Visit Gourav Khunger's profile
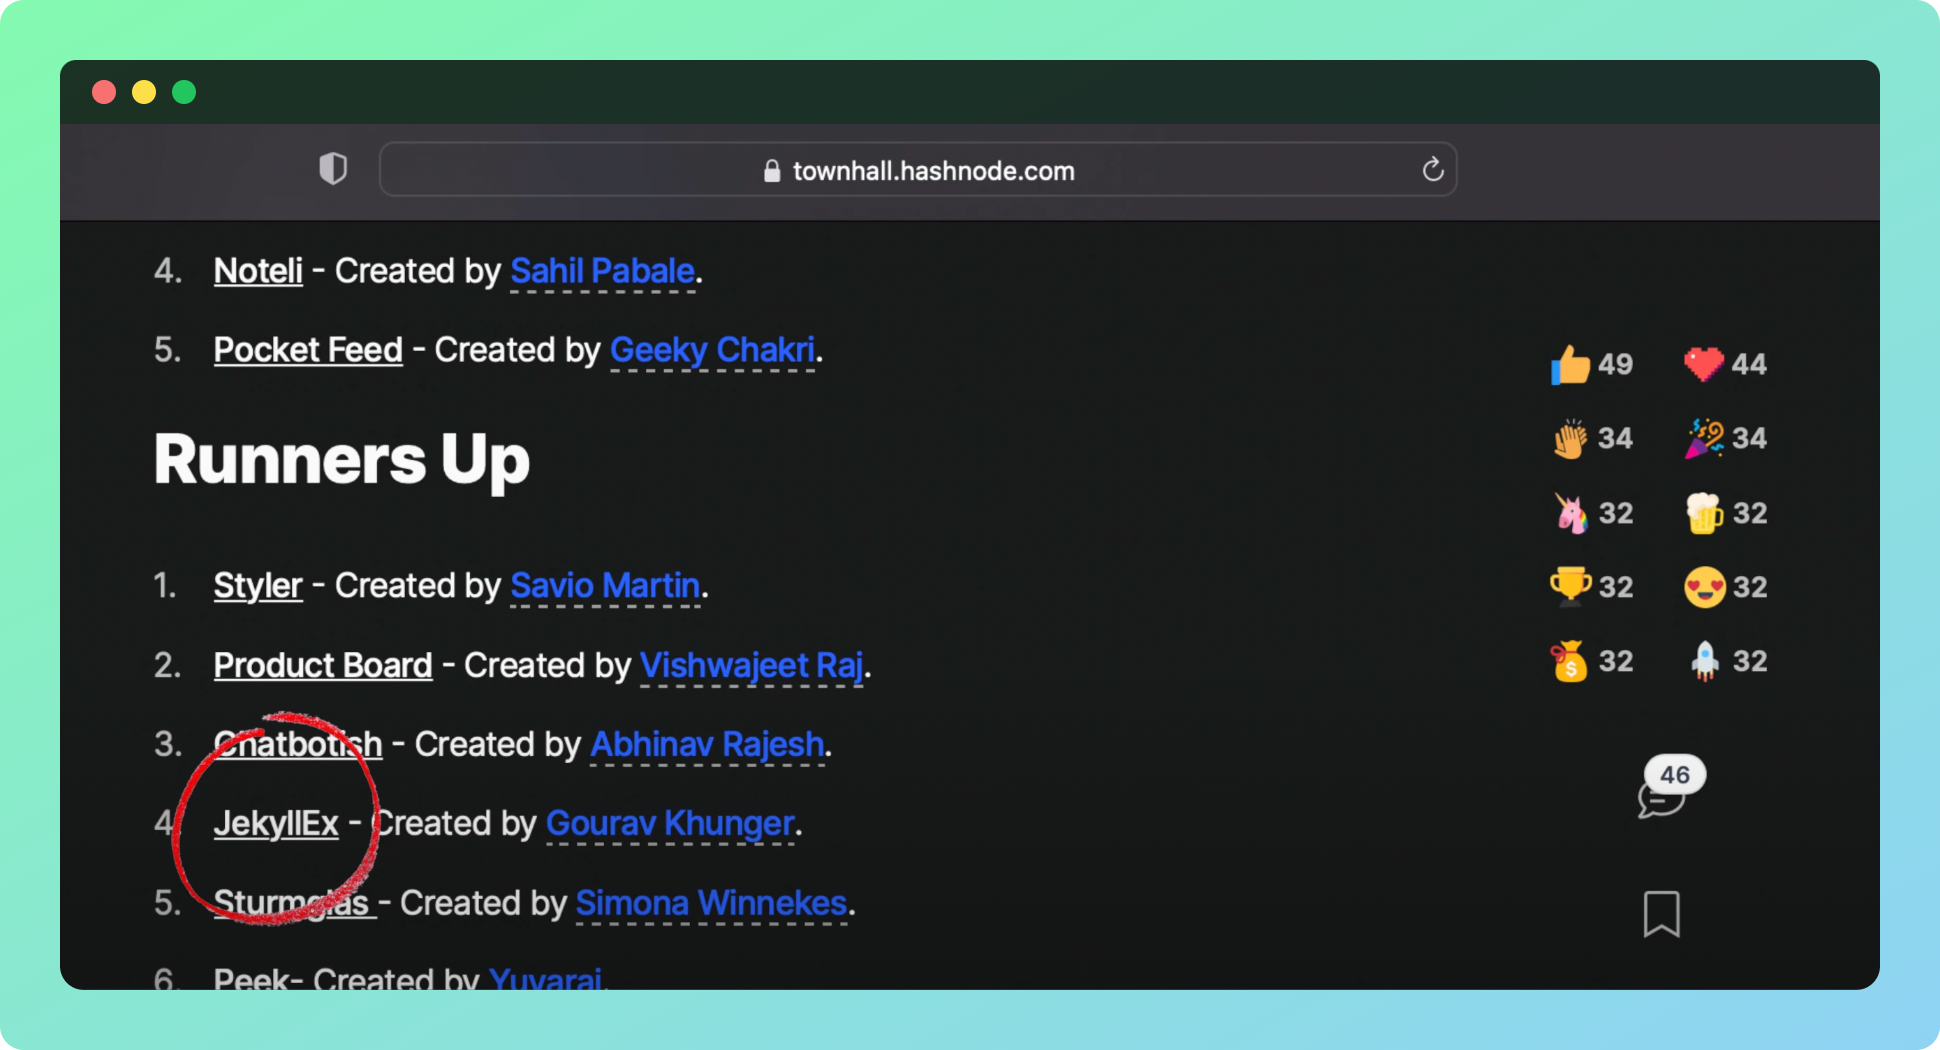 coord(670,824)
